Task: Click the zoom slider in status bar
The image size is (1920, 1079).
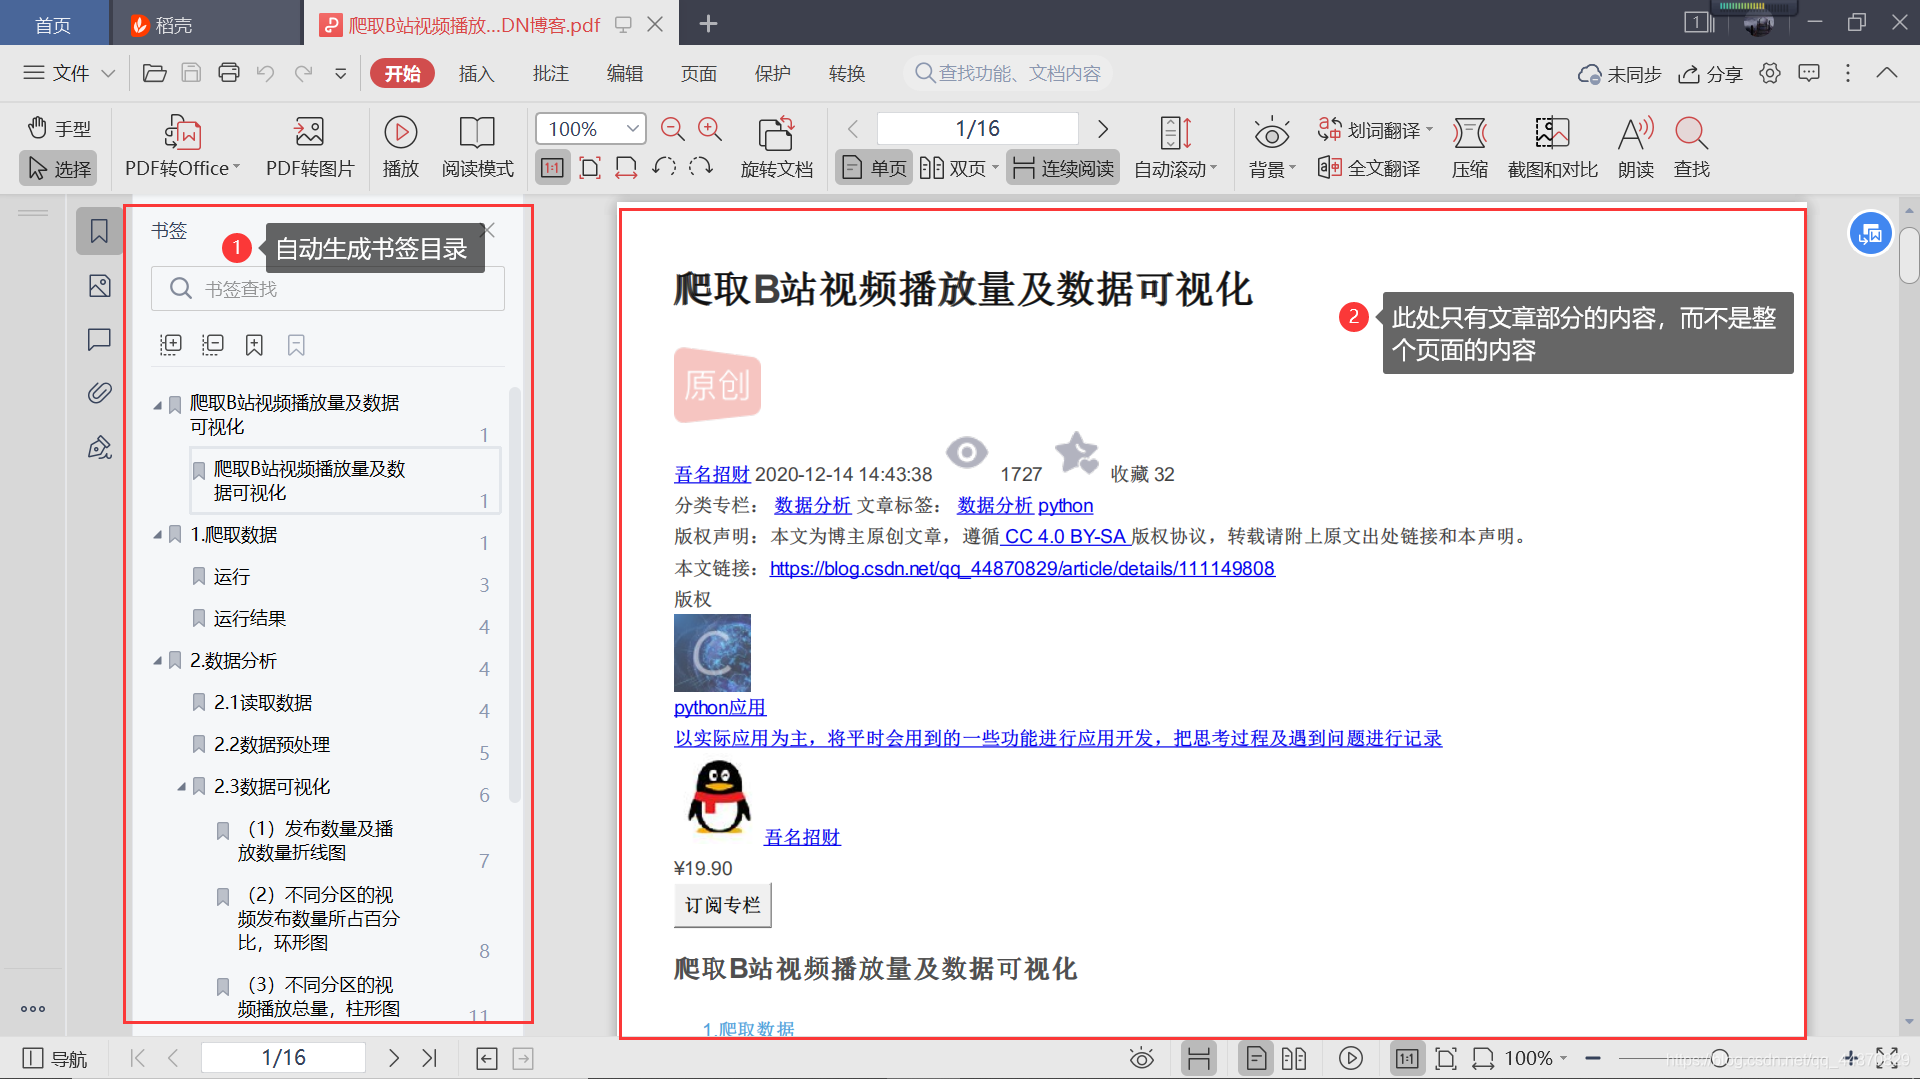Action: [1720, 1058]
